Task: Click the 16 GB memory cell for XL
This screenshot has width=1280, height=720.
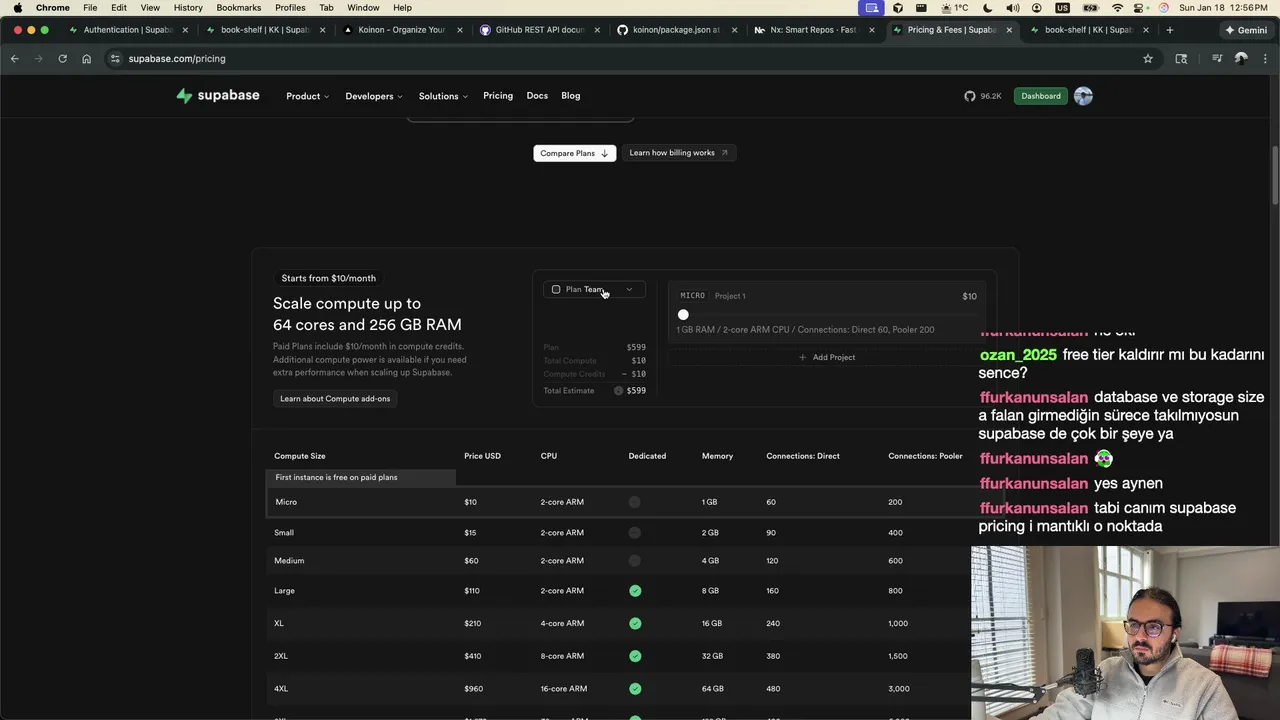Action: 712,623
